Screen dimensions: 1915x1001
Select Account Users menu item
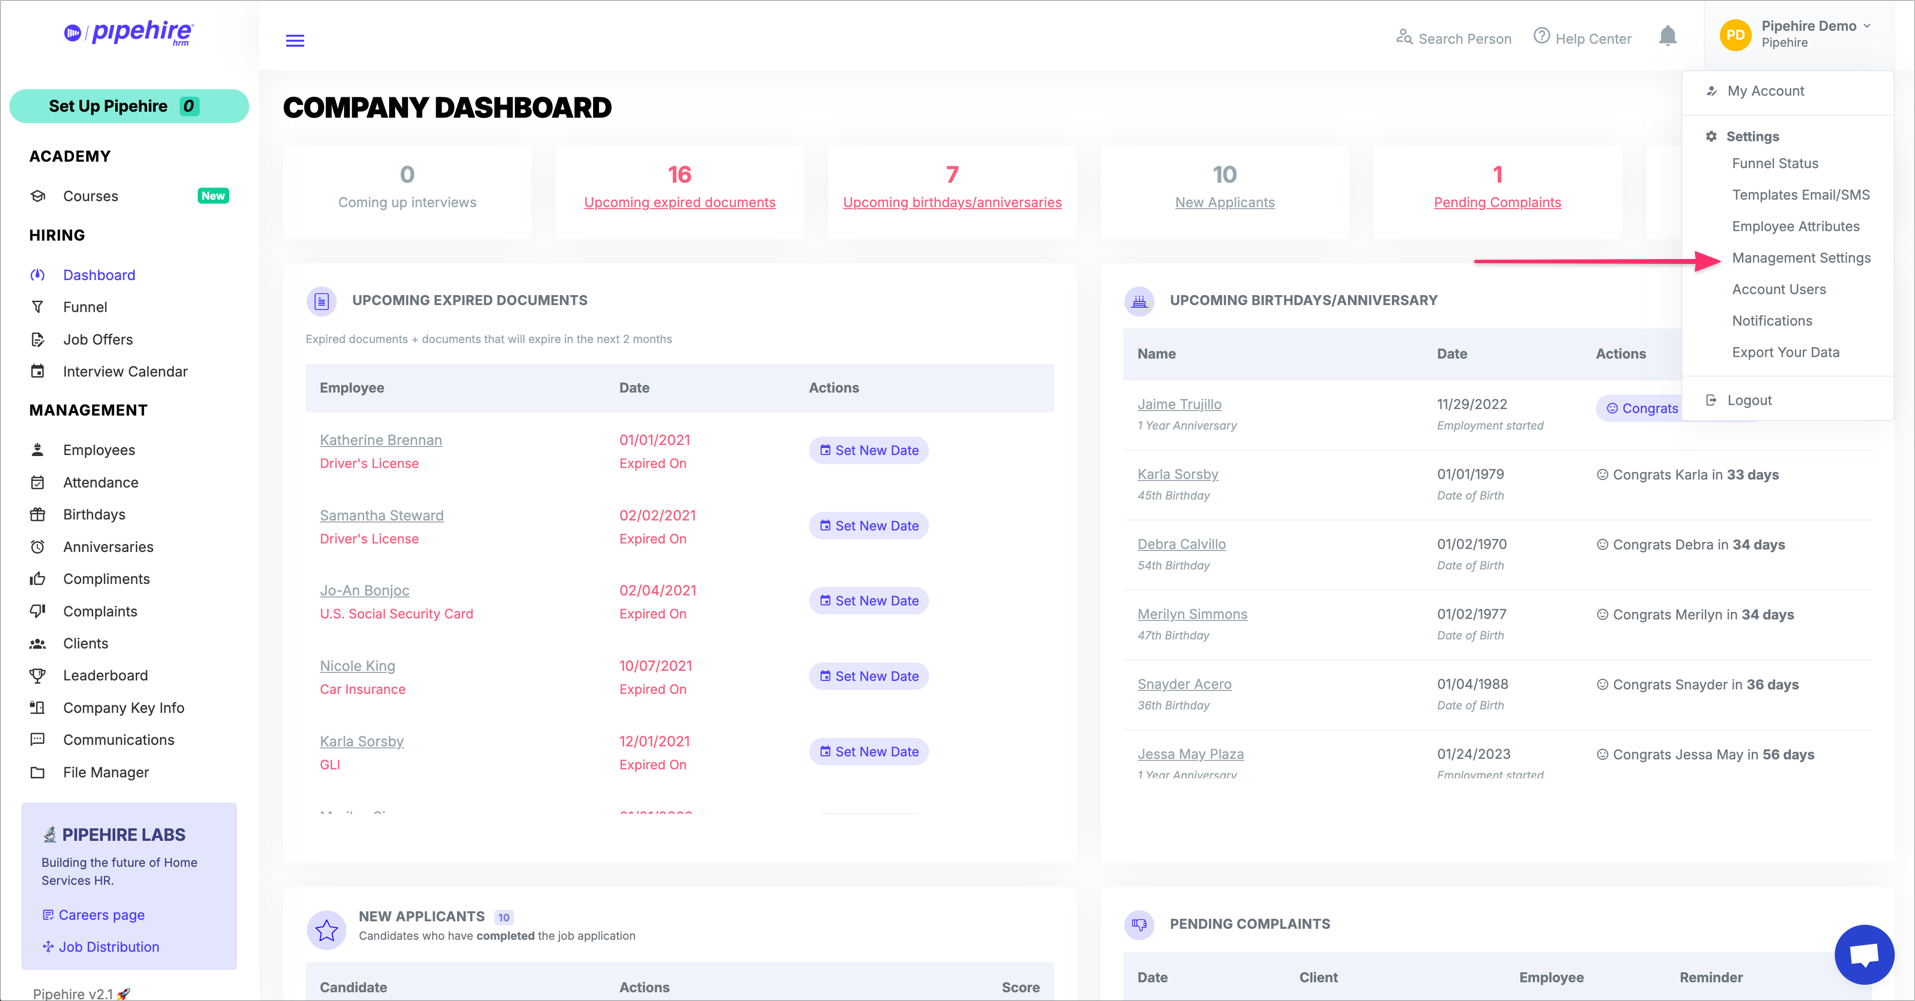click(1778, 289)
